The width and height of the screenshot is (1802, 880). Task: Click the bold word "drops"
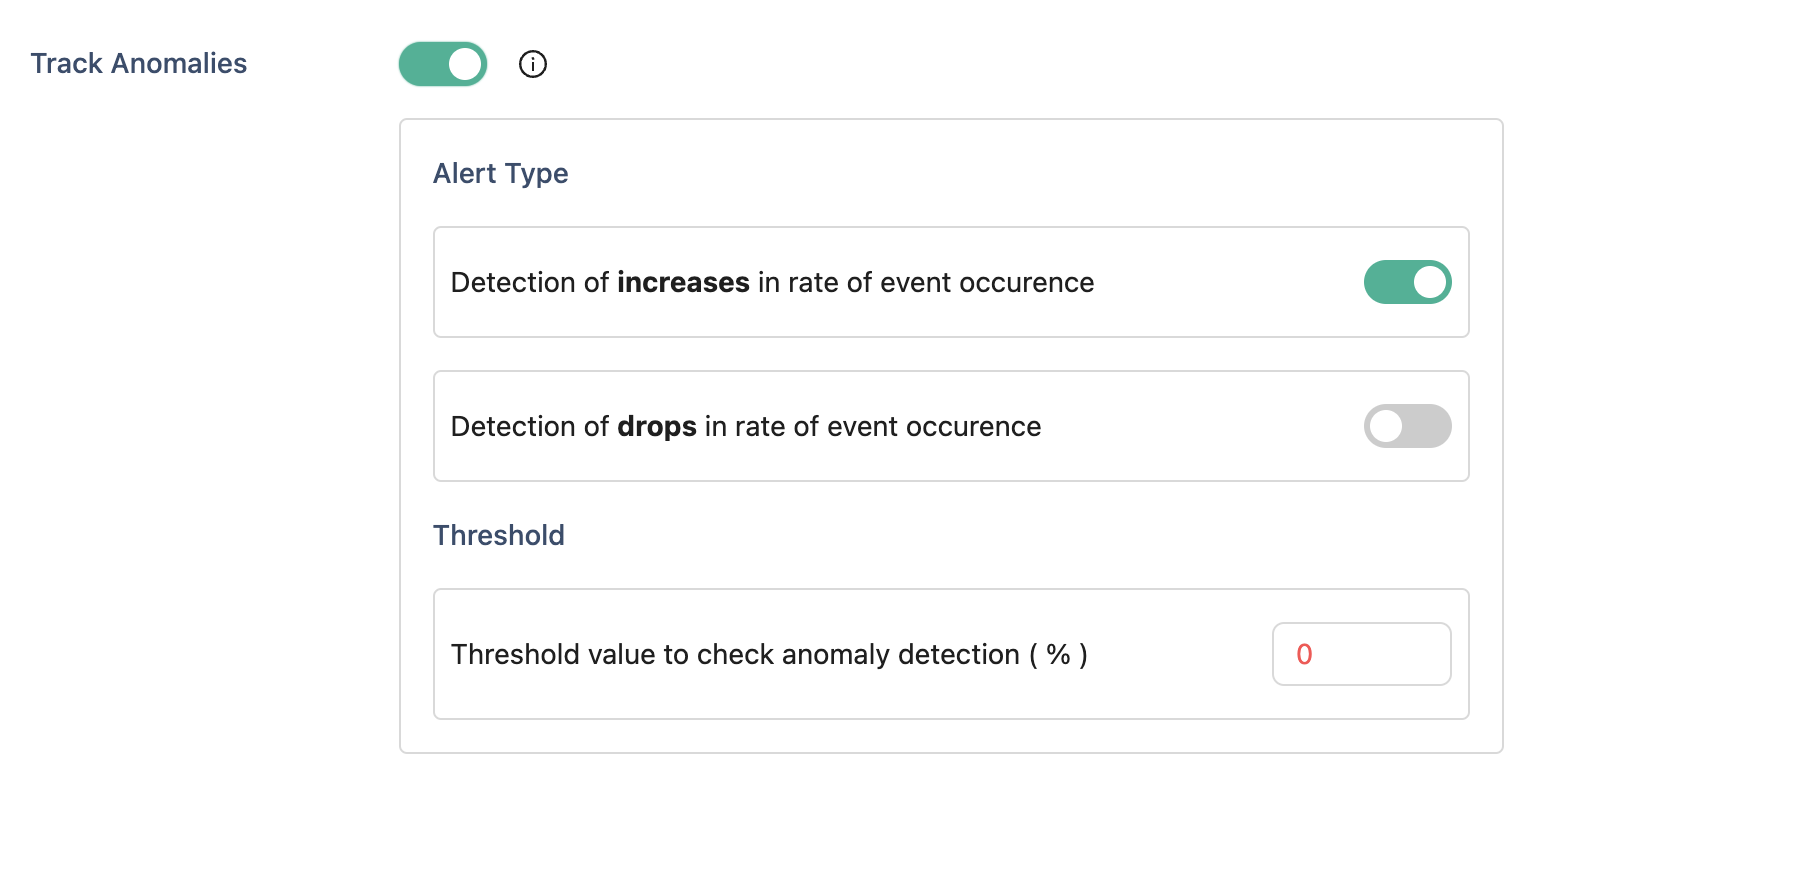click(x=656, y=427)
